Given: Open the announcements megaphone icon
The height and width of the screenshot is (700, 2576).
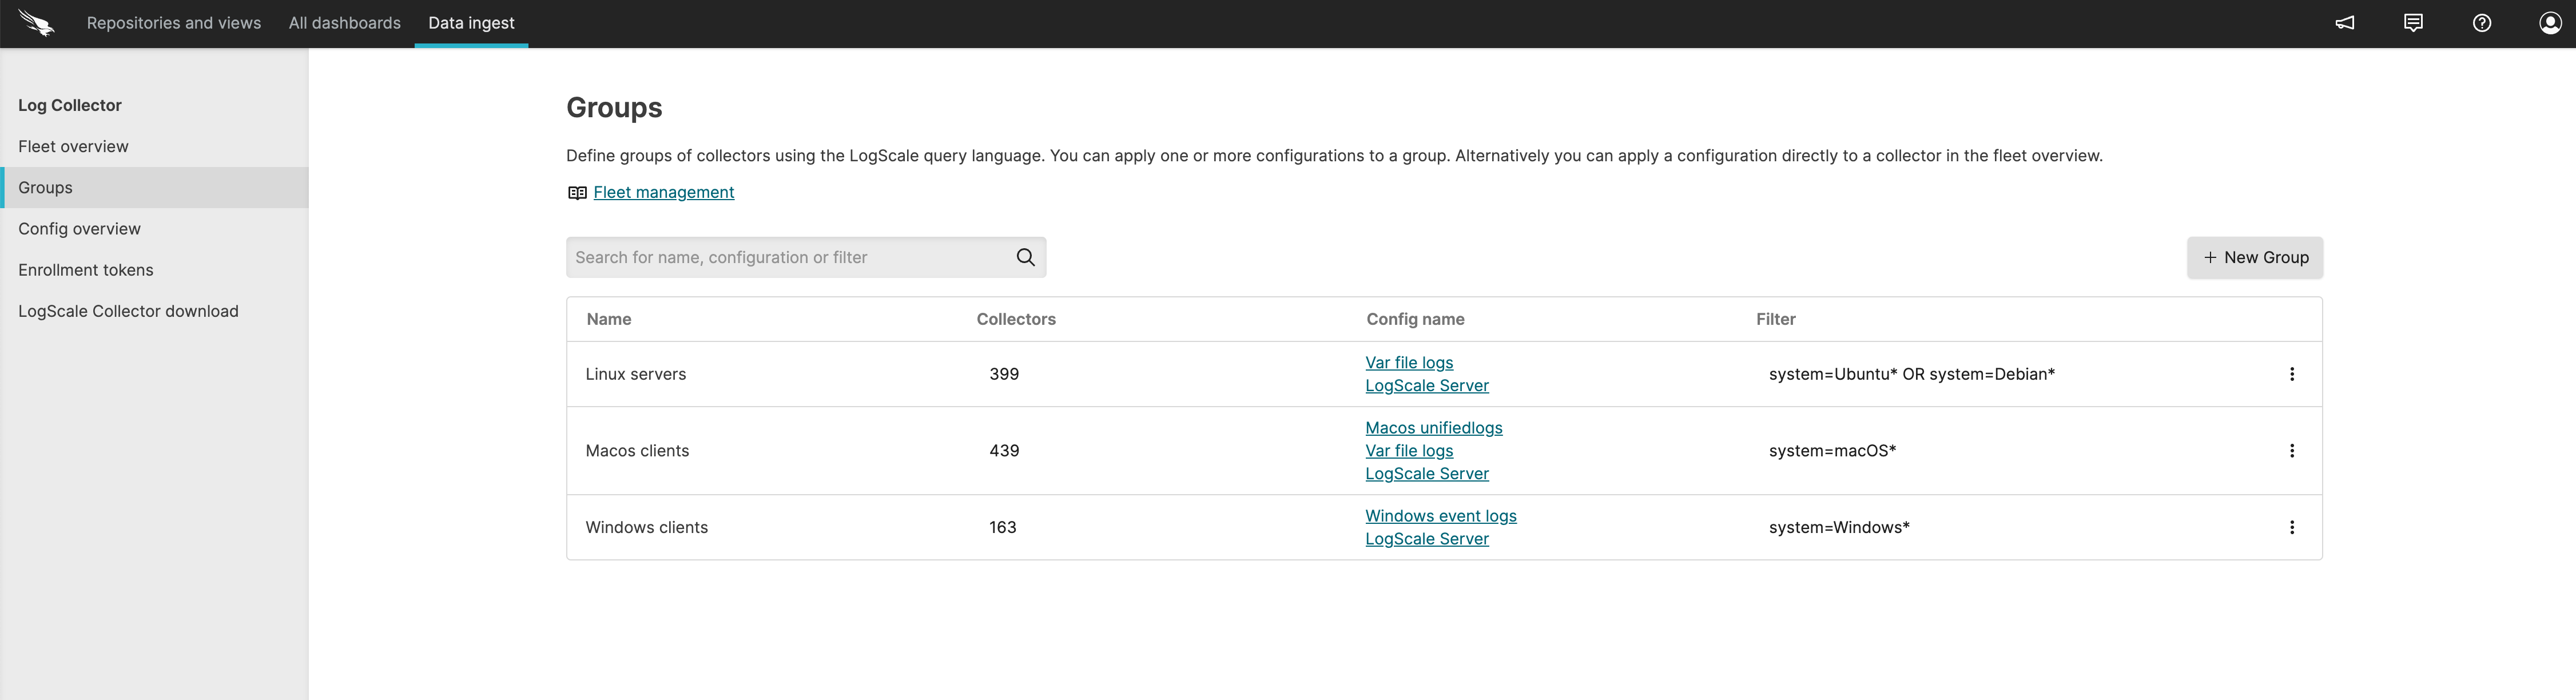Looking at the screenshot, I should pyautogui.click(x=2344, y=23).
